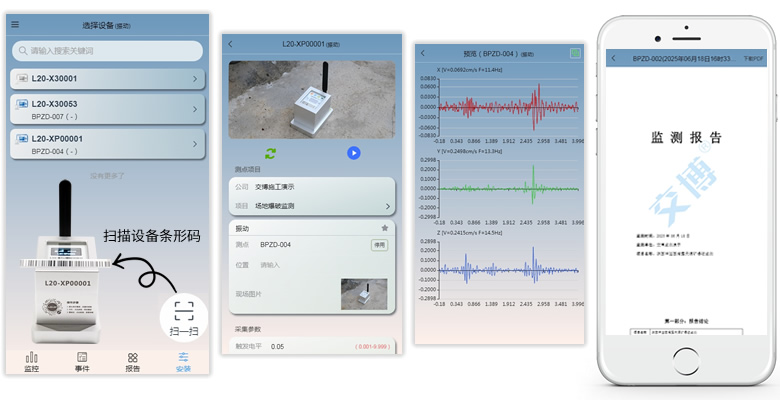
Task: Open the 报告 tab
Action: pos(132,362)
